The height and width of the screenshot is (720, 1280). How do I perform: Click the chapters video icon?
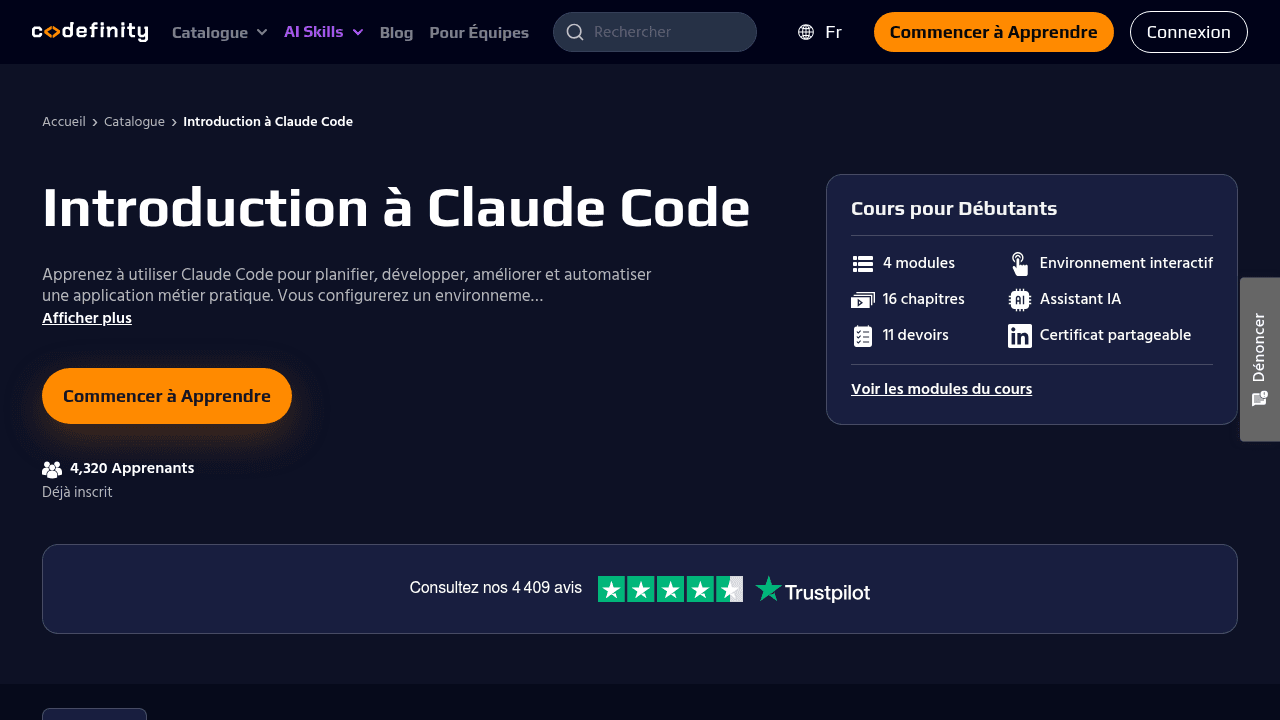pos(863,300)
